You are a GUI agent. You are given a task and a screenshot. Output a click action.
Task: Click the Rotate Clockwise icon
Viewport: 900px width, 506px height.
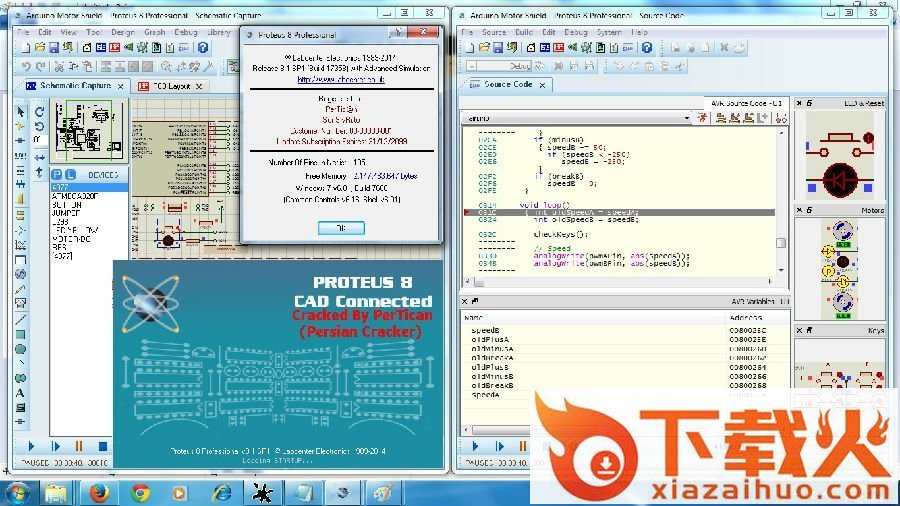tap(39, 111)
